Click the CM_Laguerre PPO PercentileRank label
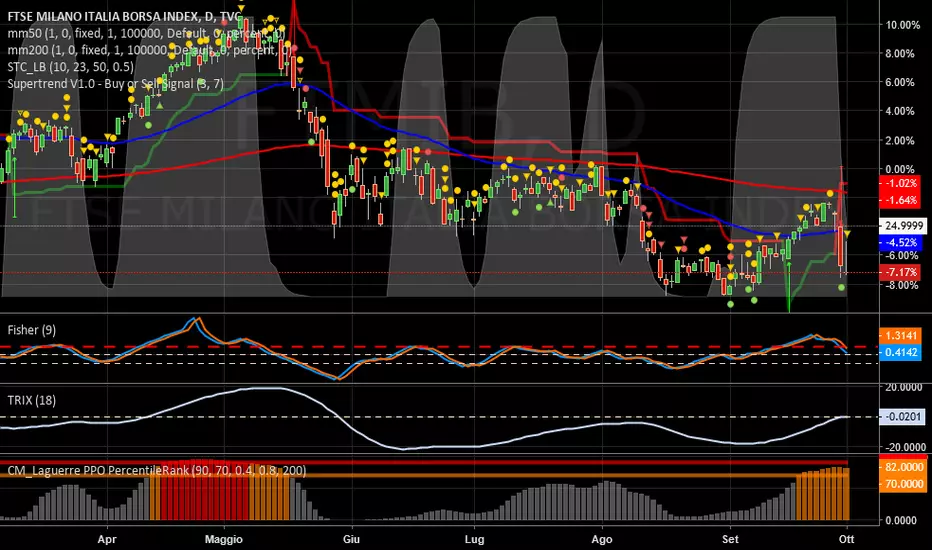932x550 pixels. (x=157, y=470)
